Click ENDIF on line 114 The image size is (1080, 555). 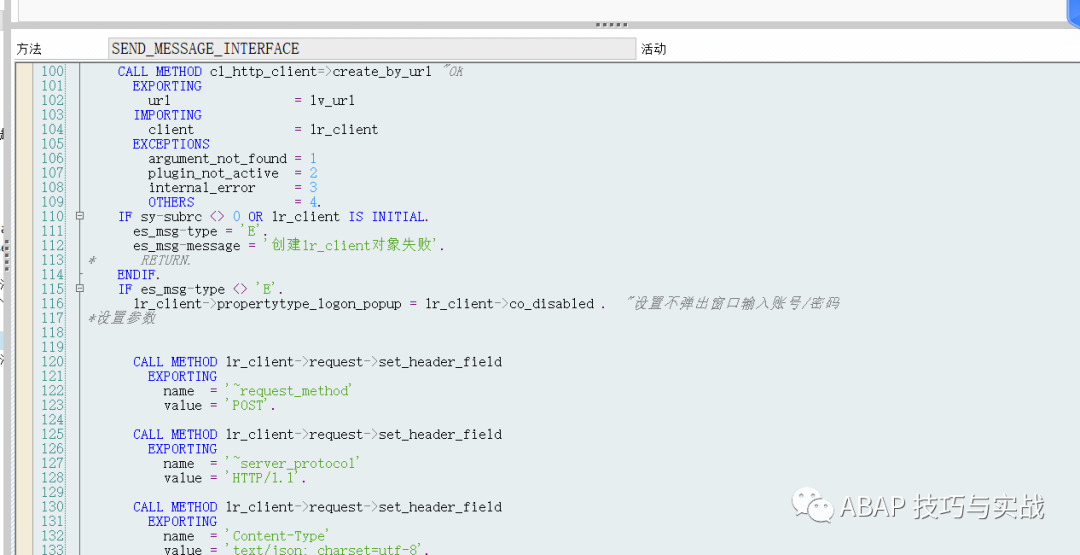click(138, 275)
